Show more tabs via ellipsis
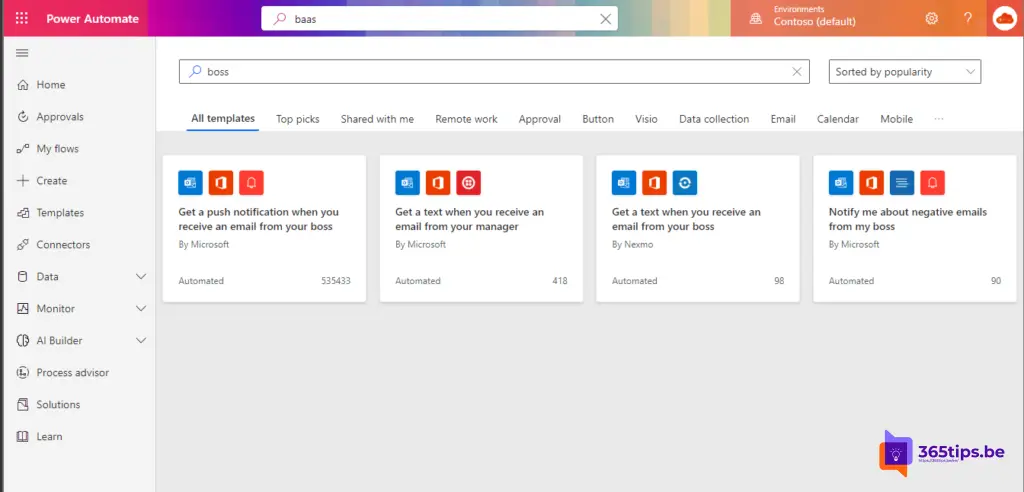Screen dimensions: 1024x492 [938, 119]
